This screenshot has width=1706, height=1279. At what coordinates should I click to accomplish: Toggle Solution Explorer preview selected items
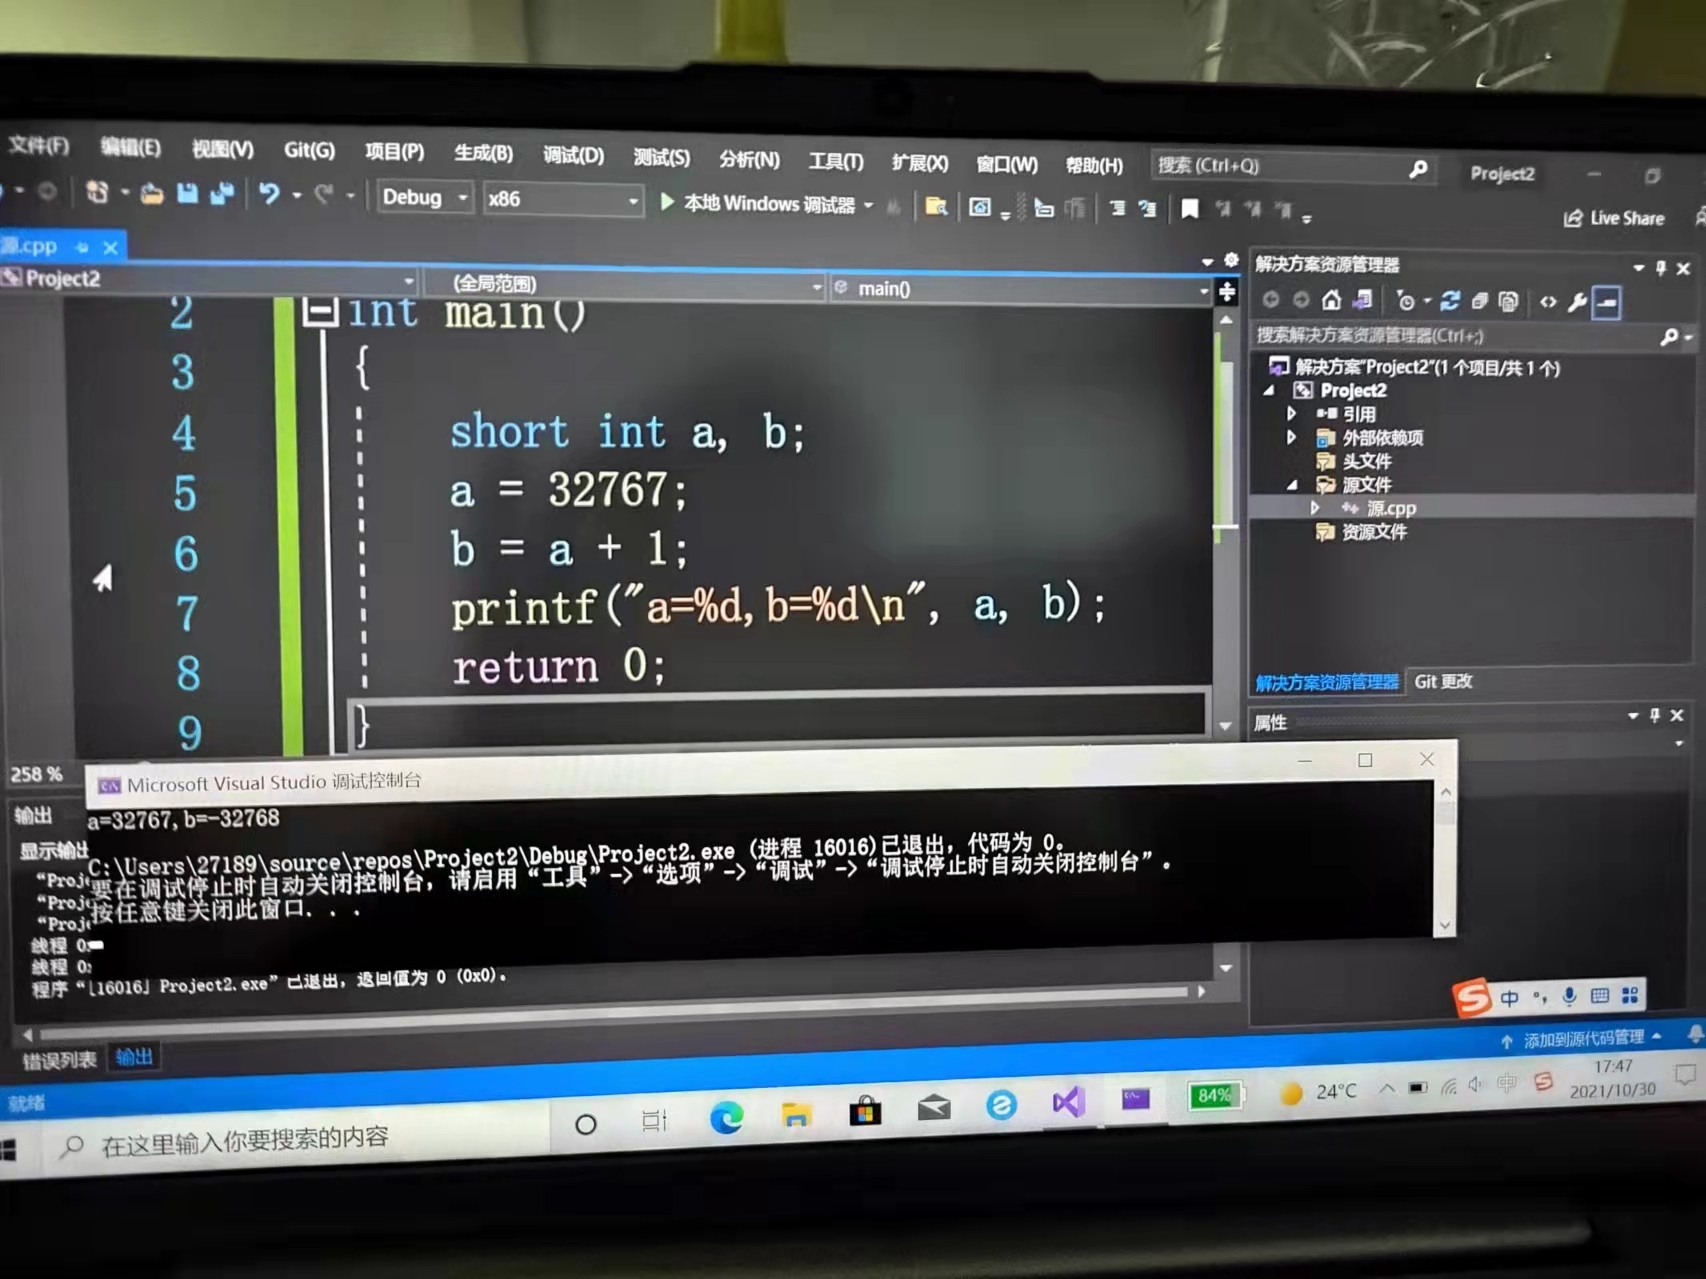[1607, 302]
